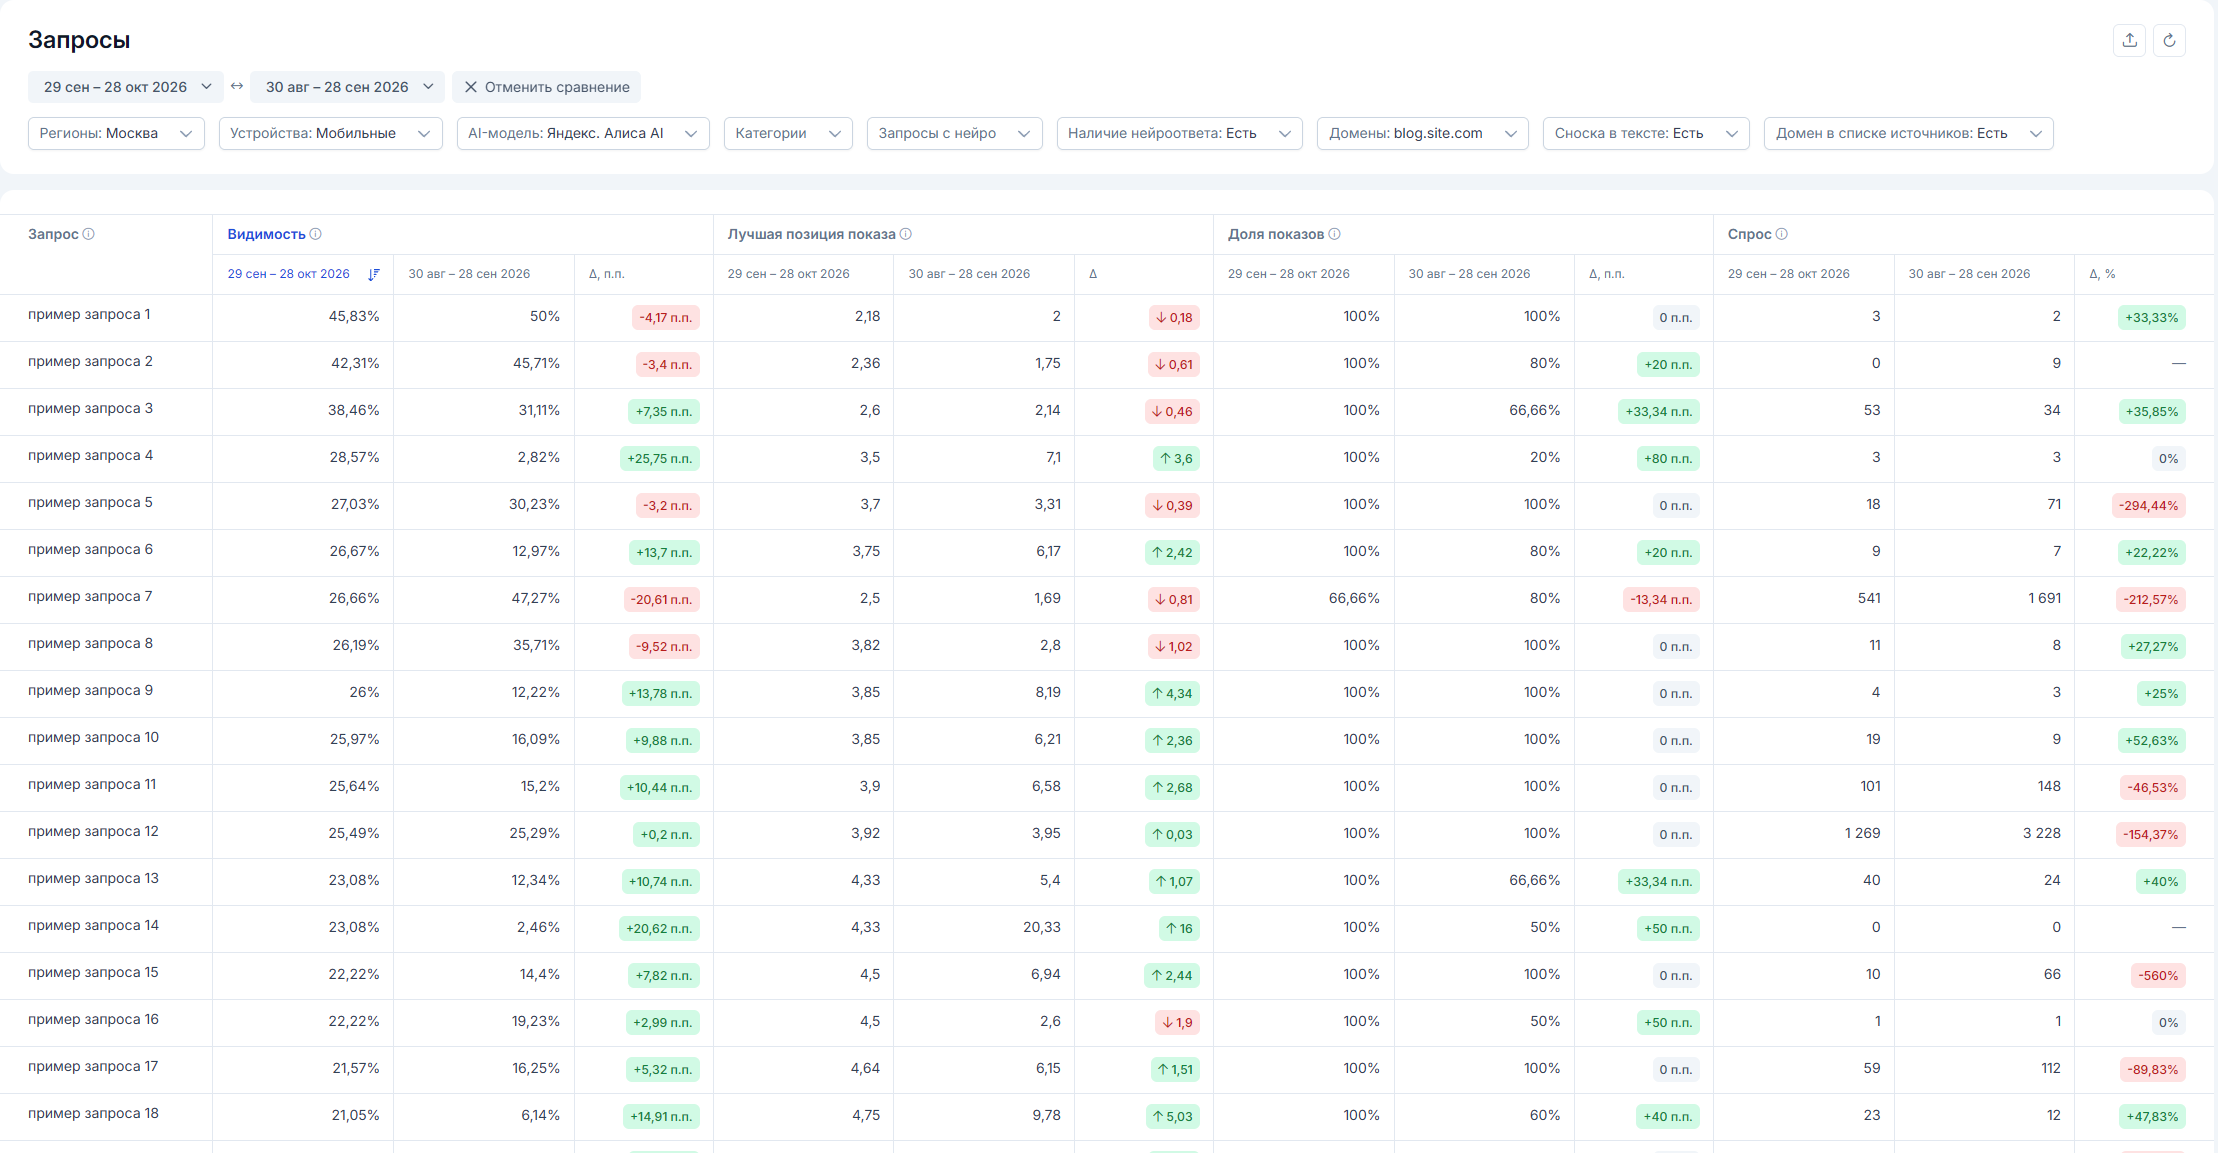
Task: Open info icon next to Спрос header
Action: pyautogui.click(x=1782, y=234)
